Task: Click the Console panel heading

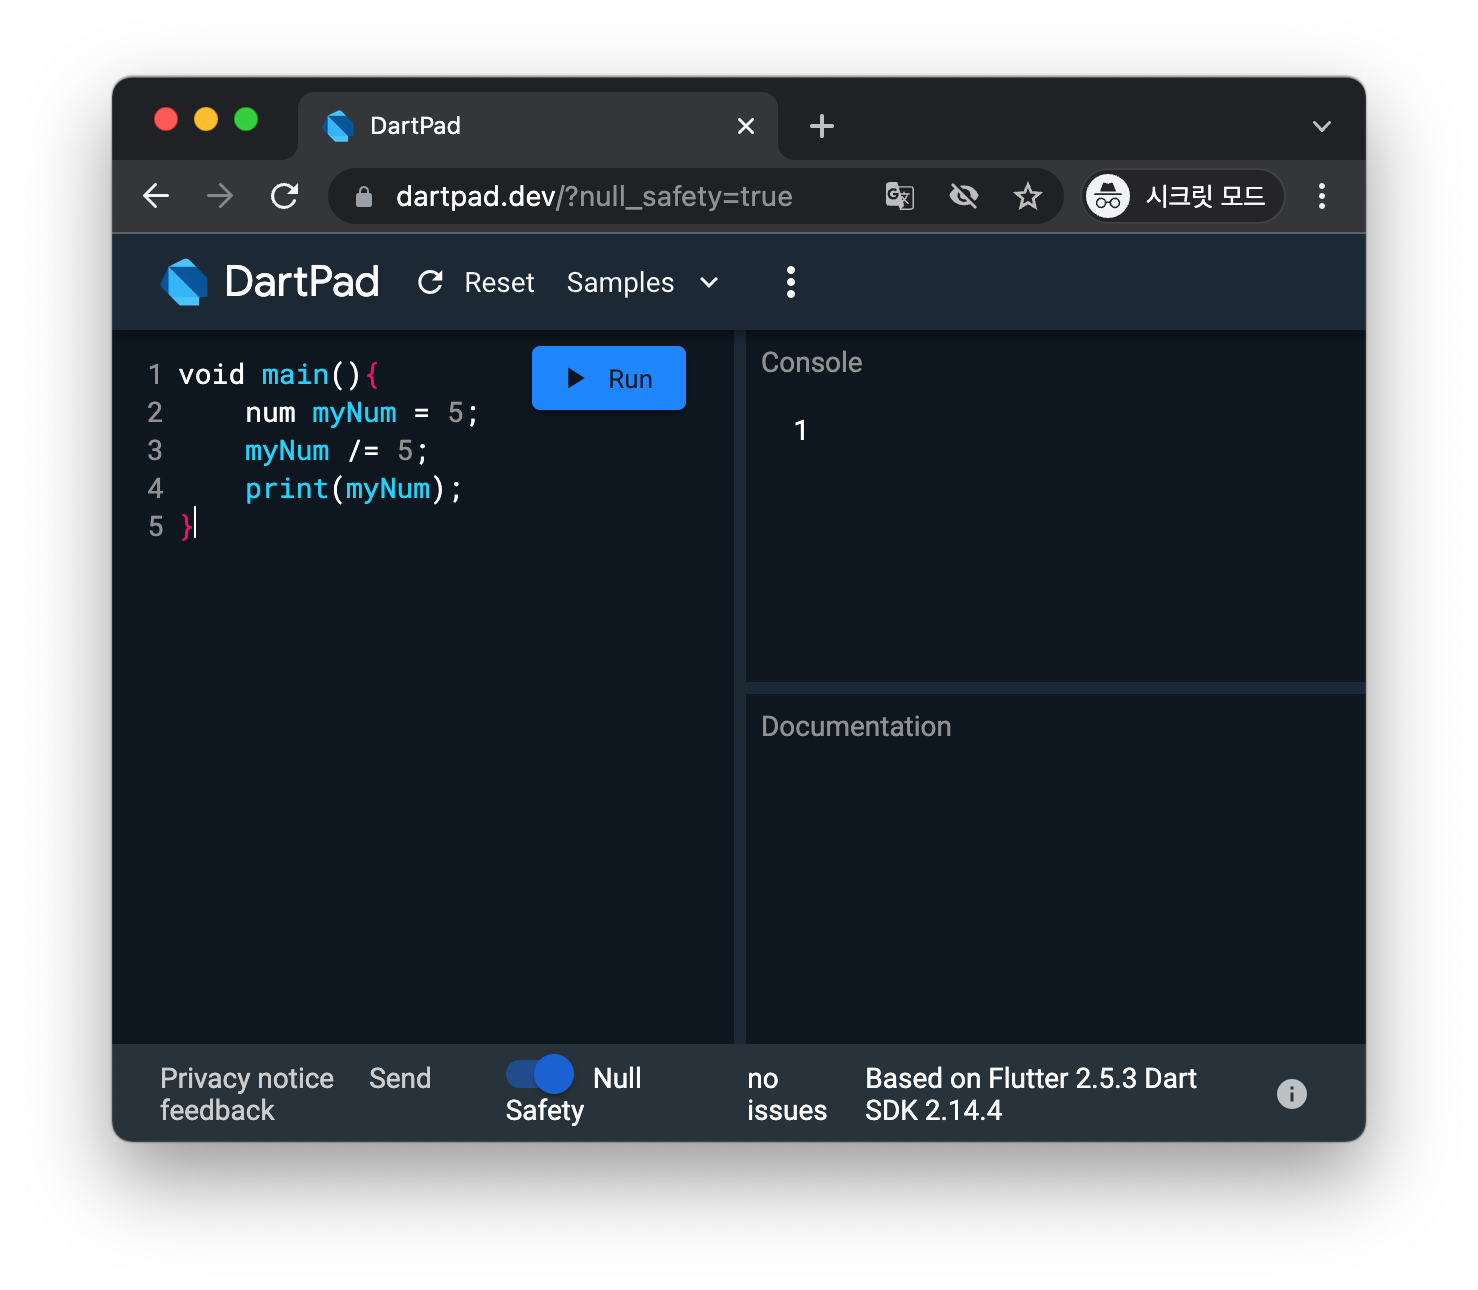Action: 812,362
